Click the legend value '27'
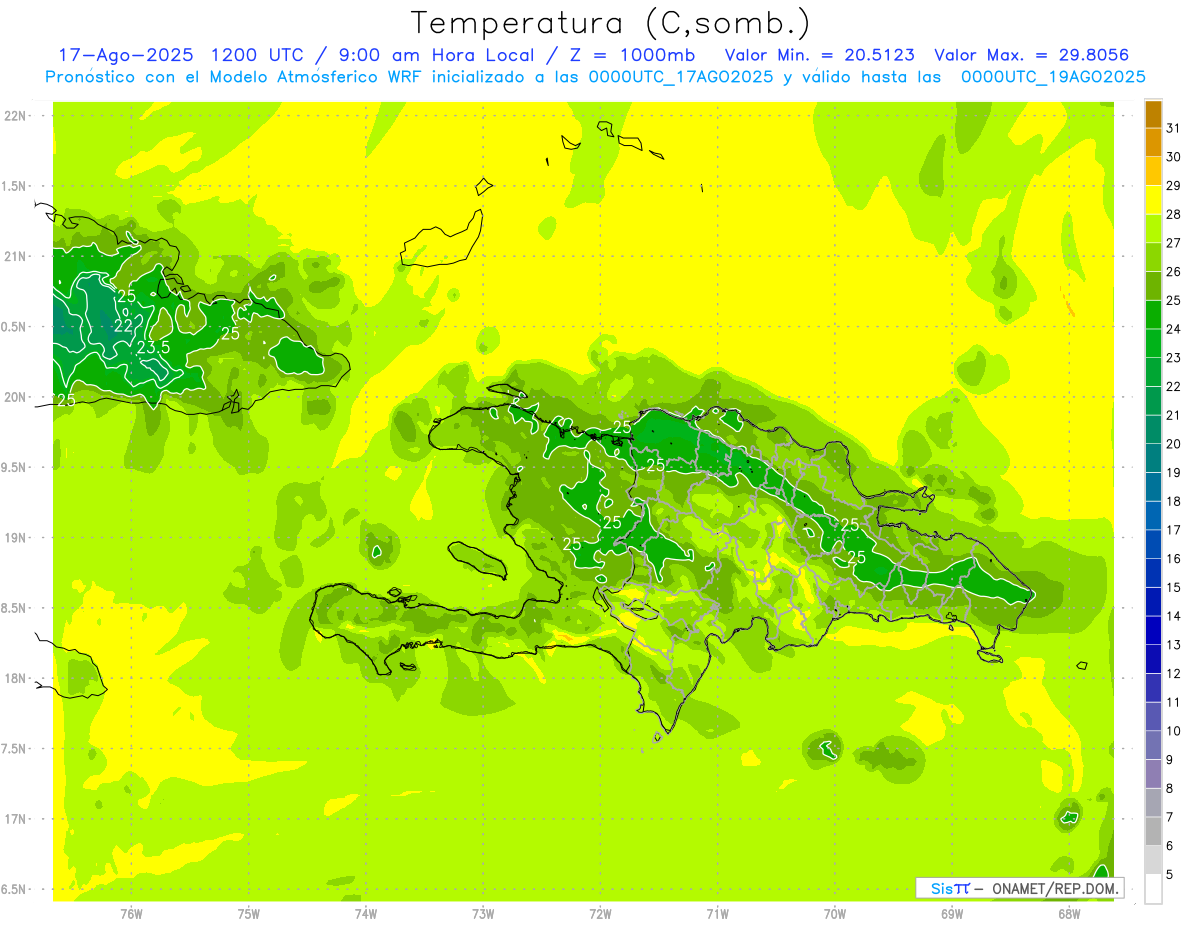 tap(1174, 243)
